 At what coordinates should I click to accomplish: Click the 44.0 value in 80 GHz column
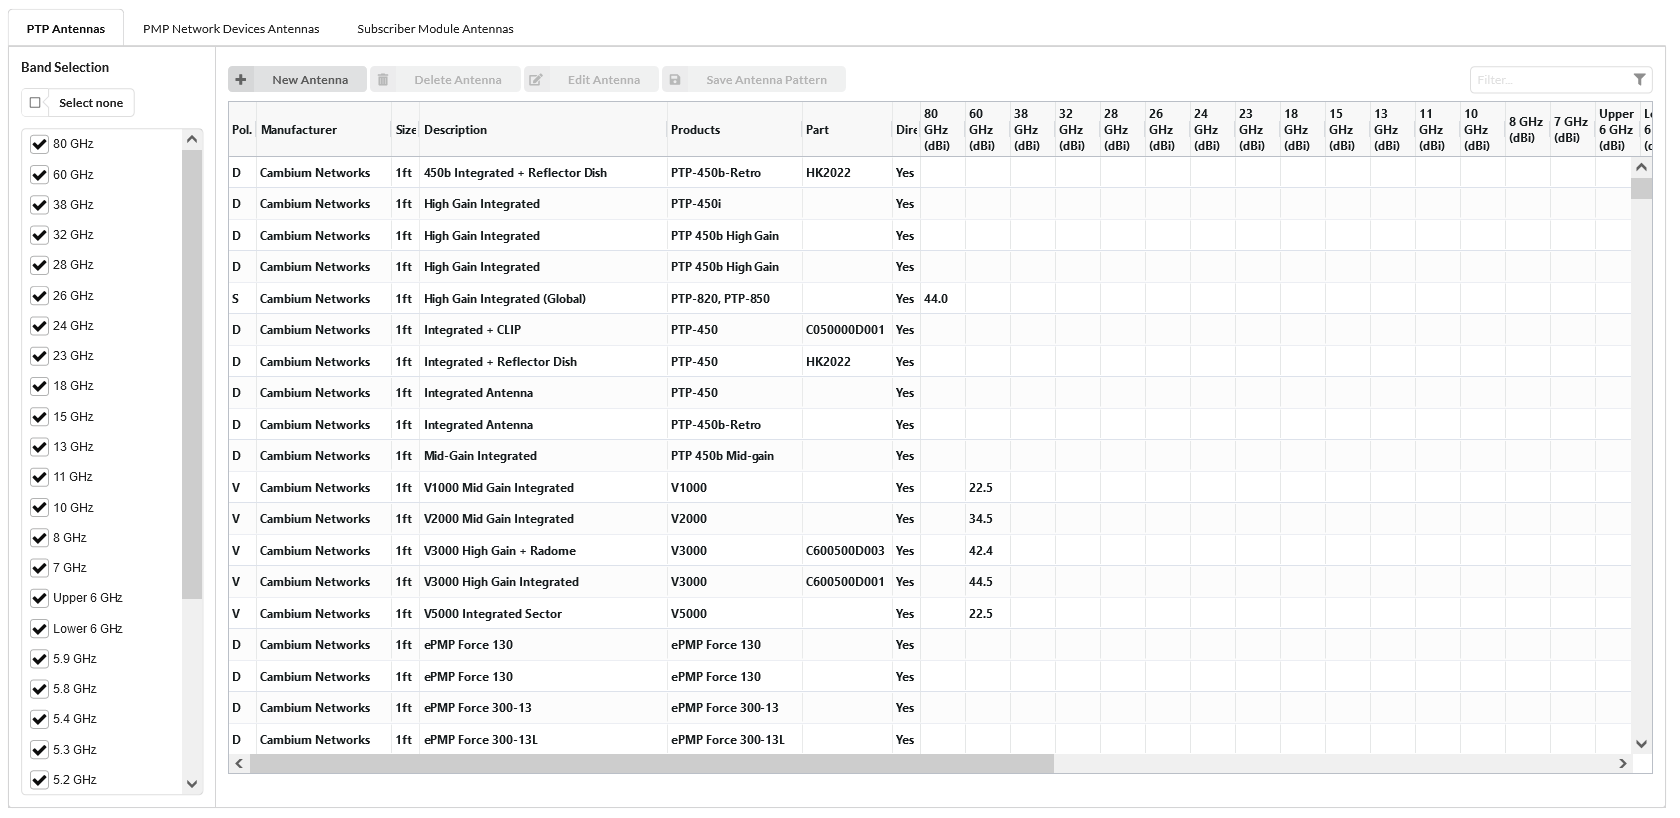(942, 299)
